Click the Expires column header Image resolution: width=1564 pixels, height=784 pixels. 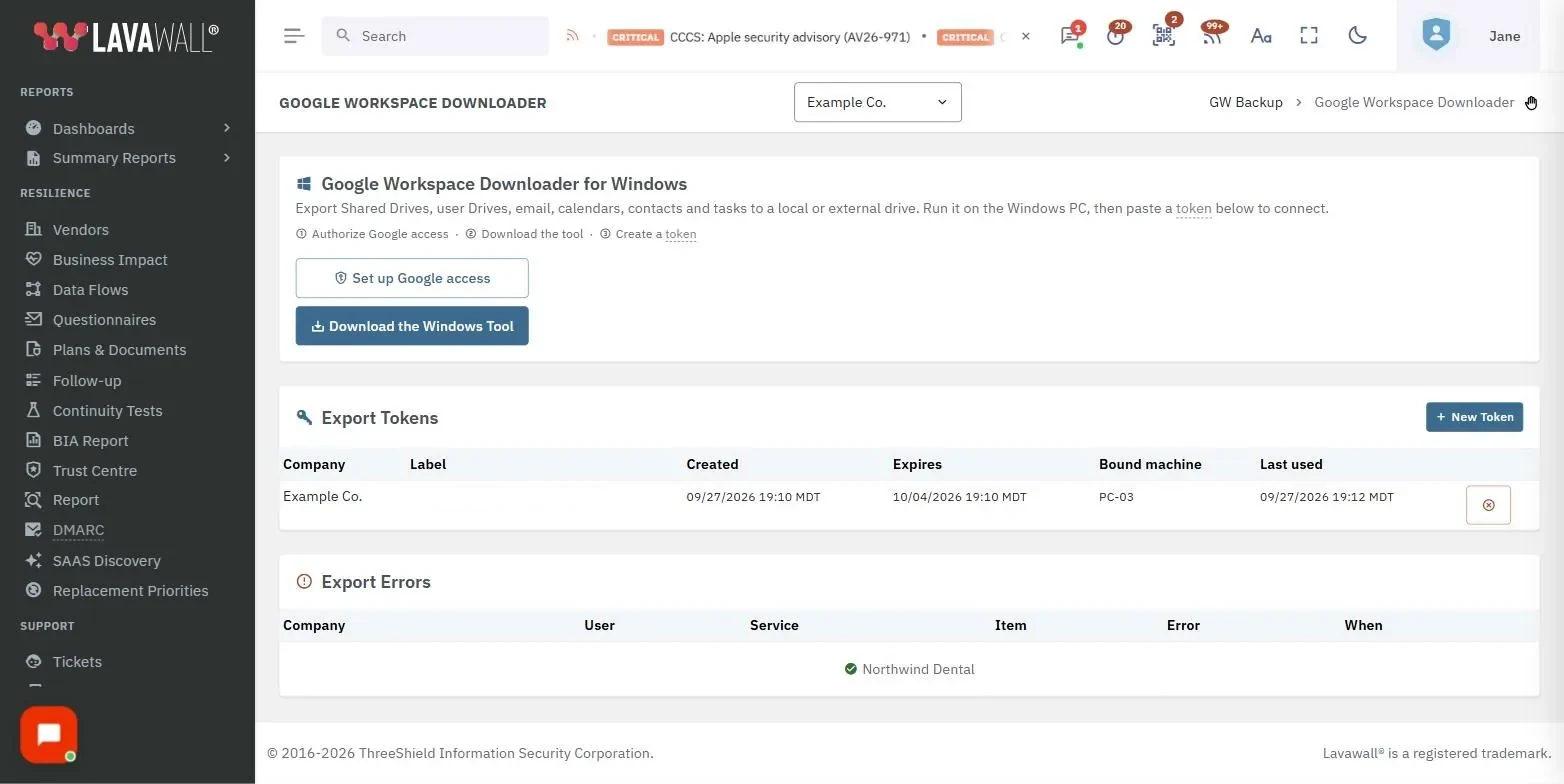coord(917,464)
